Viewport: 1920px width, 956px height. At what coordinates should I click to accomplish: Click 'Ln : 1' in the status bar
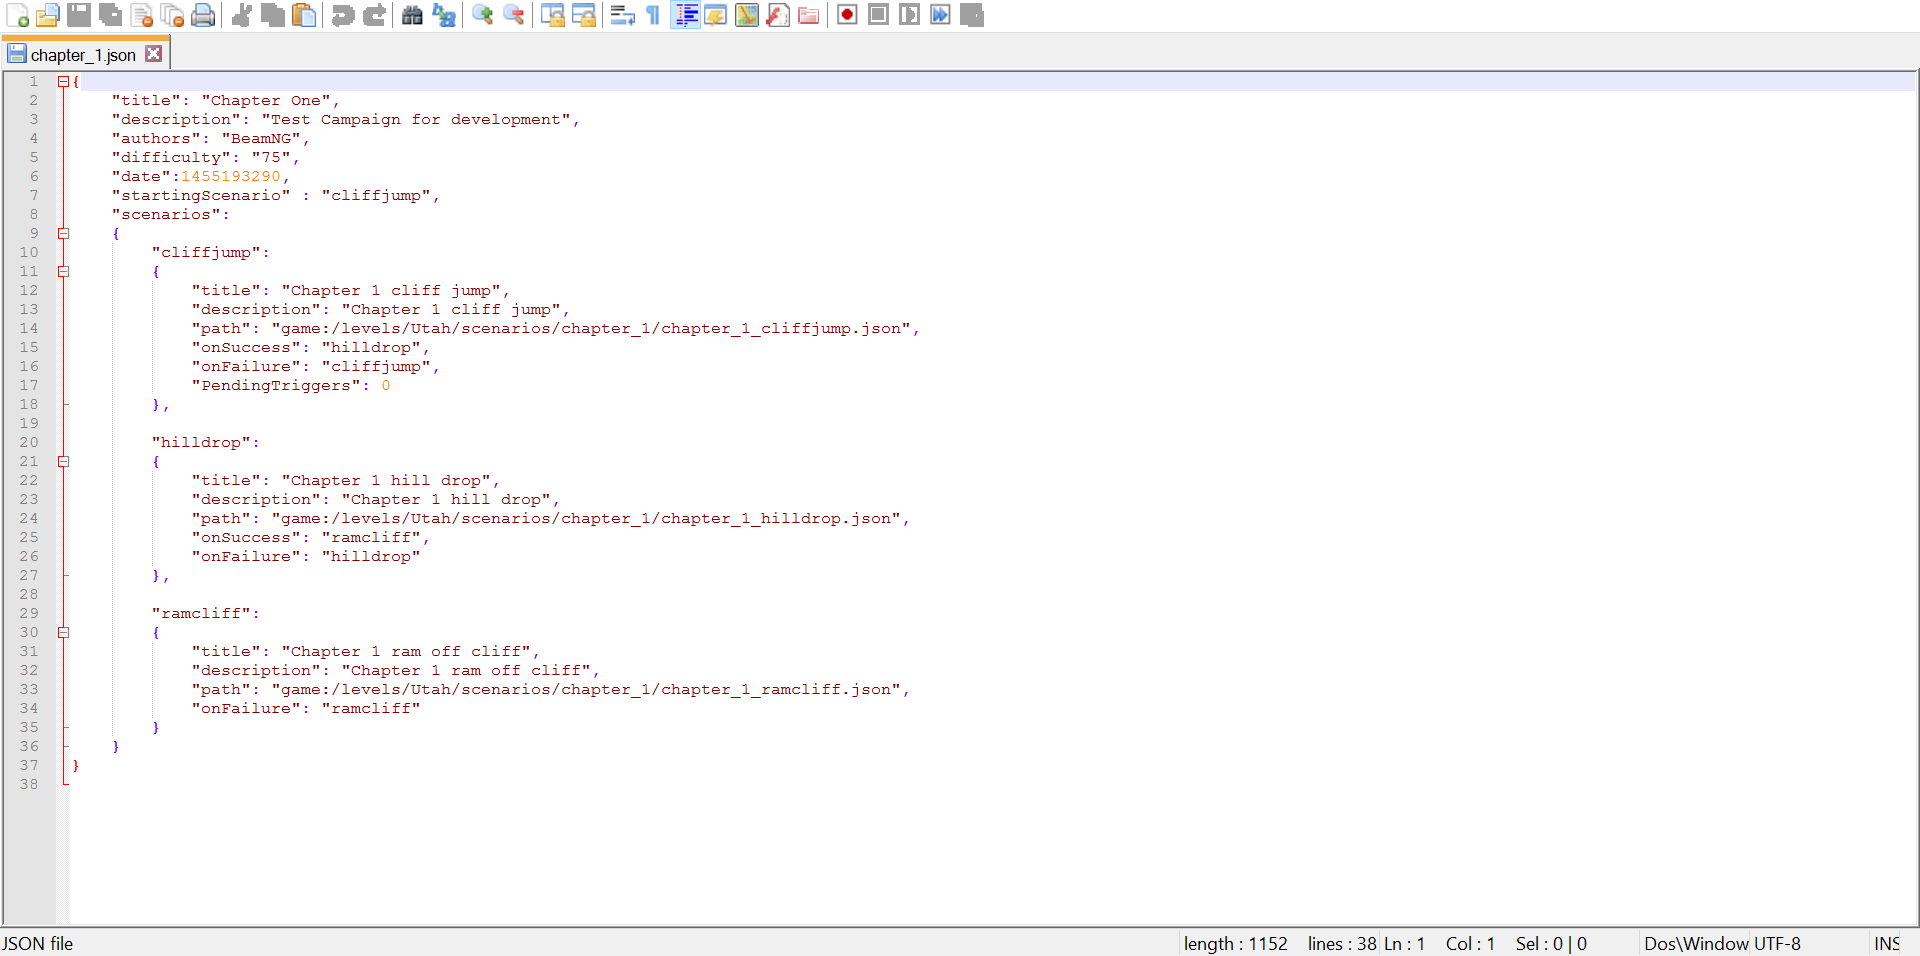click(x=1404, y=943)
